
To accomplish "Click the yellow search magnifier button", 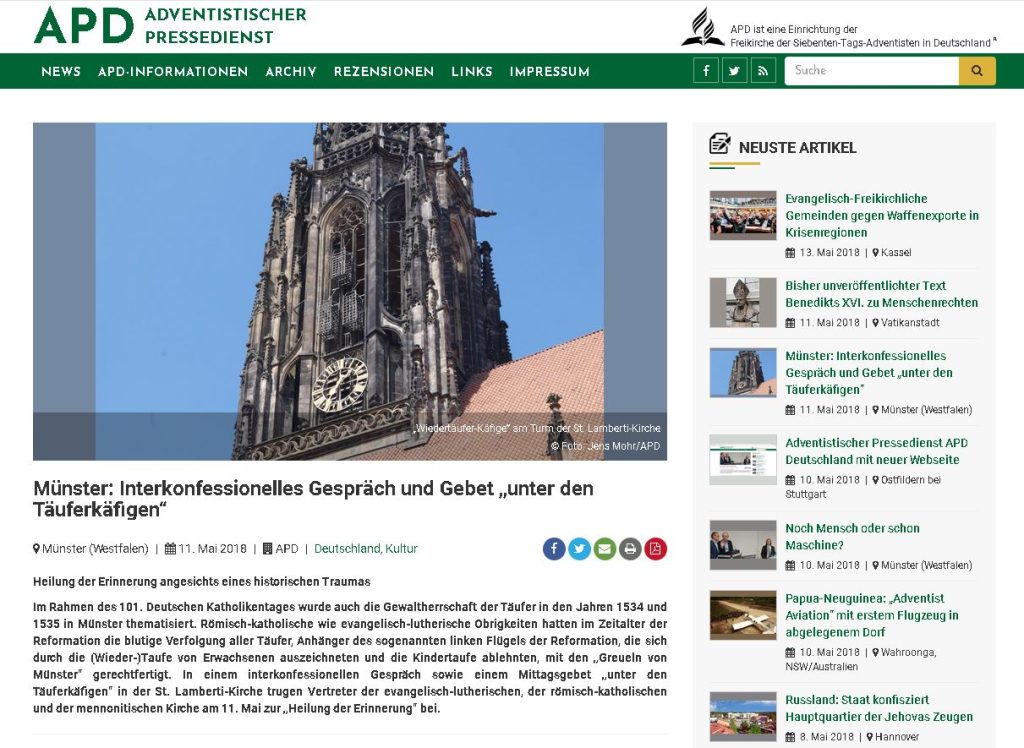I will [x=977, y=71].
